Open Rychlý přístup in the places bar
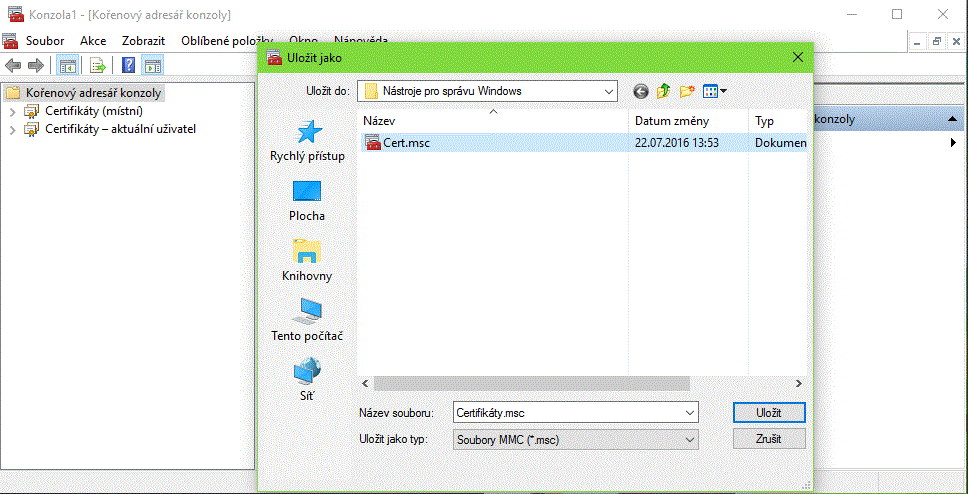Screen dimensions: 968x494 [x=307, y=141]
